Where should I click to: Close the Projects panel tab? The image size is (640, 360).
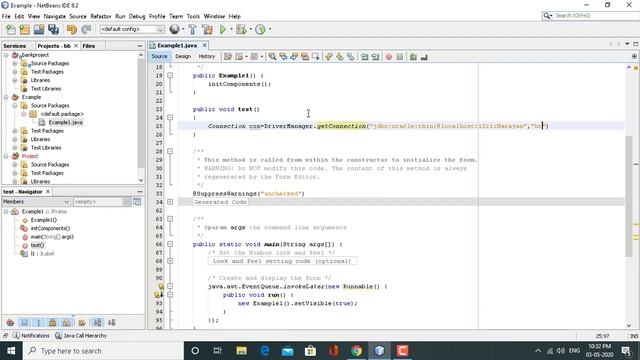(x=76, y=46)
